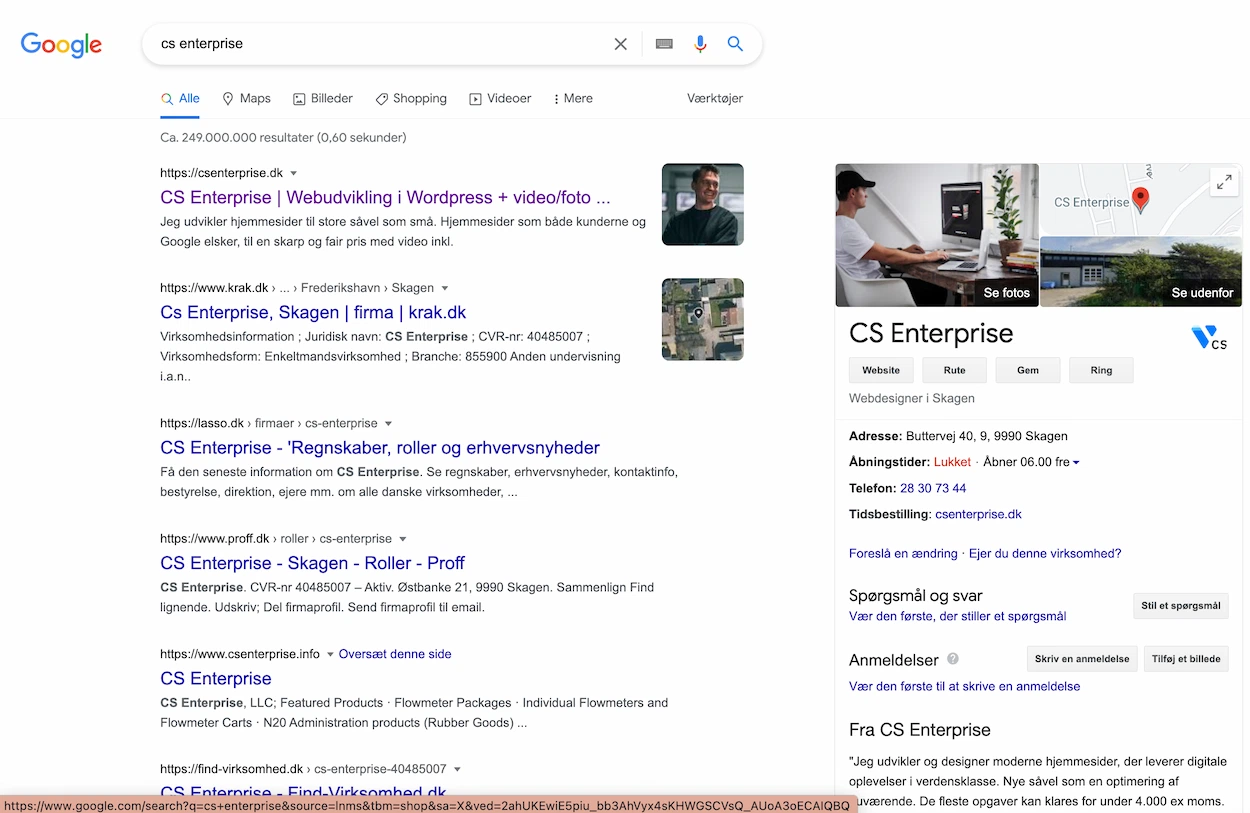Viewport: 1250px width, 813px height.
Task: Click the red Lukket status text
Action: 952,462
